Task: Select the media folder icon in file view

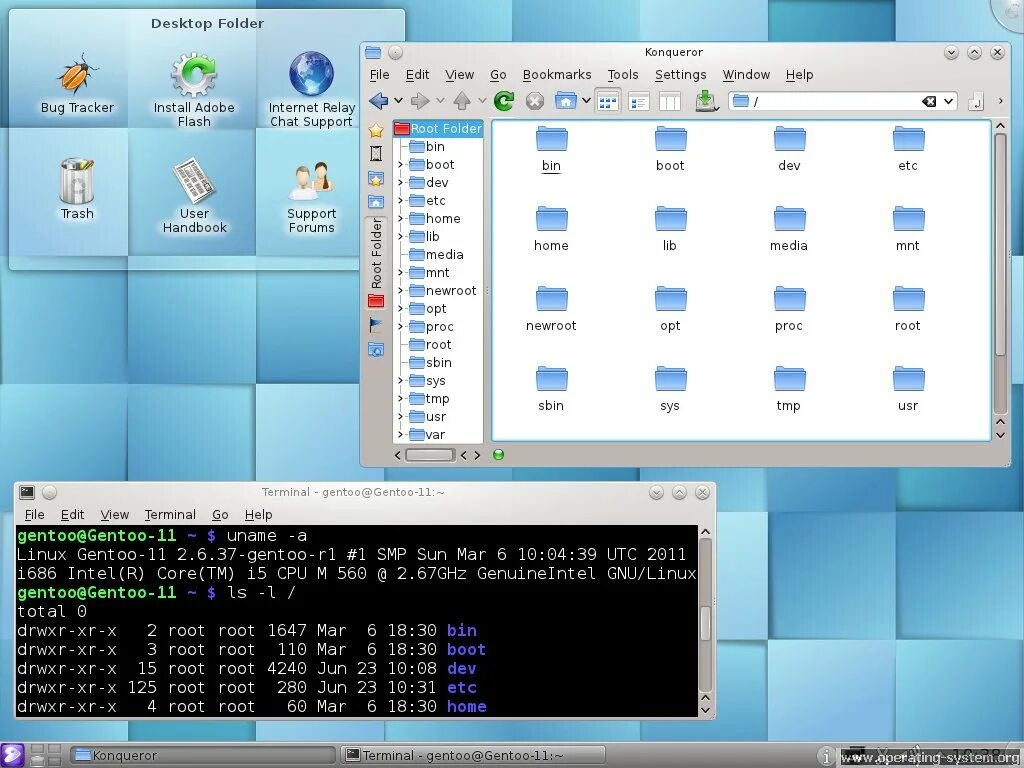Action: tap(789, 229)
